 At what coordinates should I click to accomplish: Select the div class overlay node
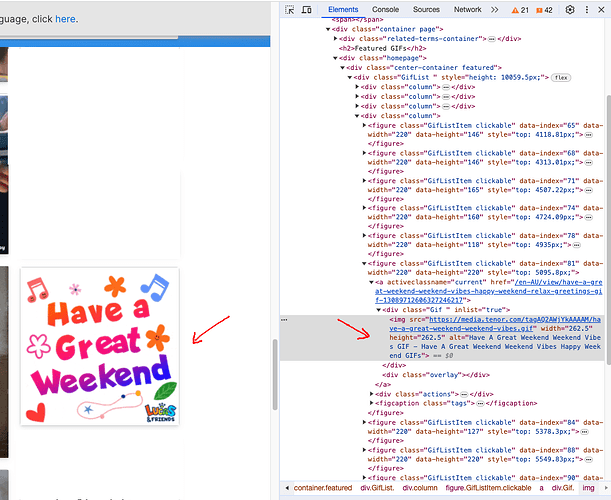tap(436, 375)
